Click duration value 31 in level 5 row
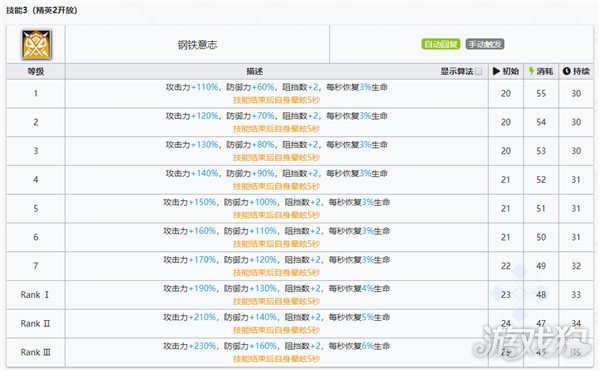 [x=576, y=208]
